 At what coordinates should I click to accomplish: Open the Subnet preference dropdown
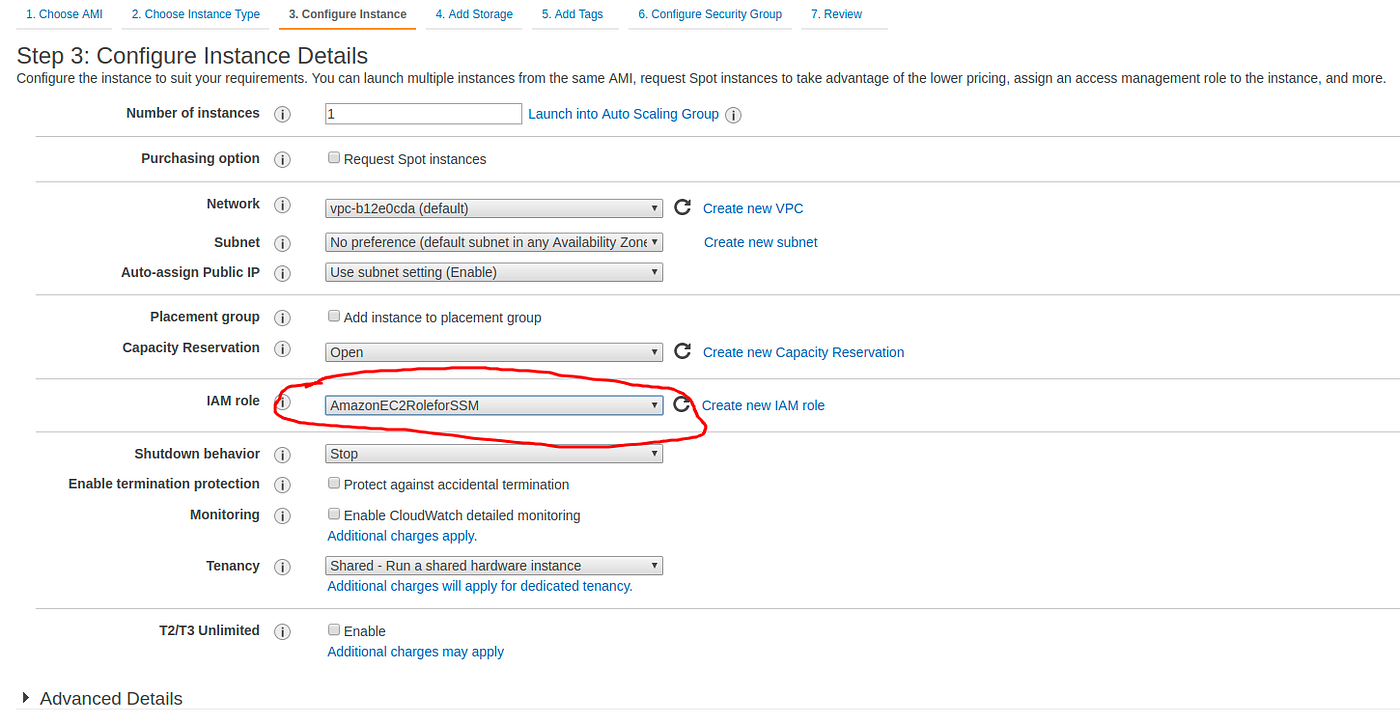click(x=493, y=241)
